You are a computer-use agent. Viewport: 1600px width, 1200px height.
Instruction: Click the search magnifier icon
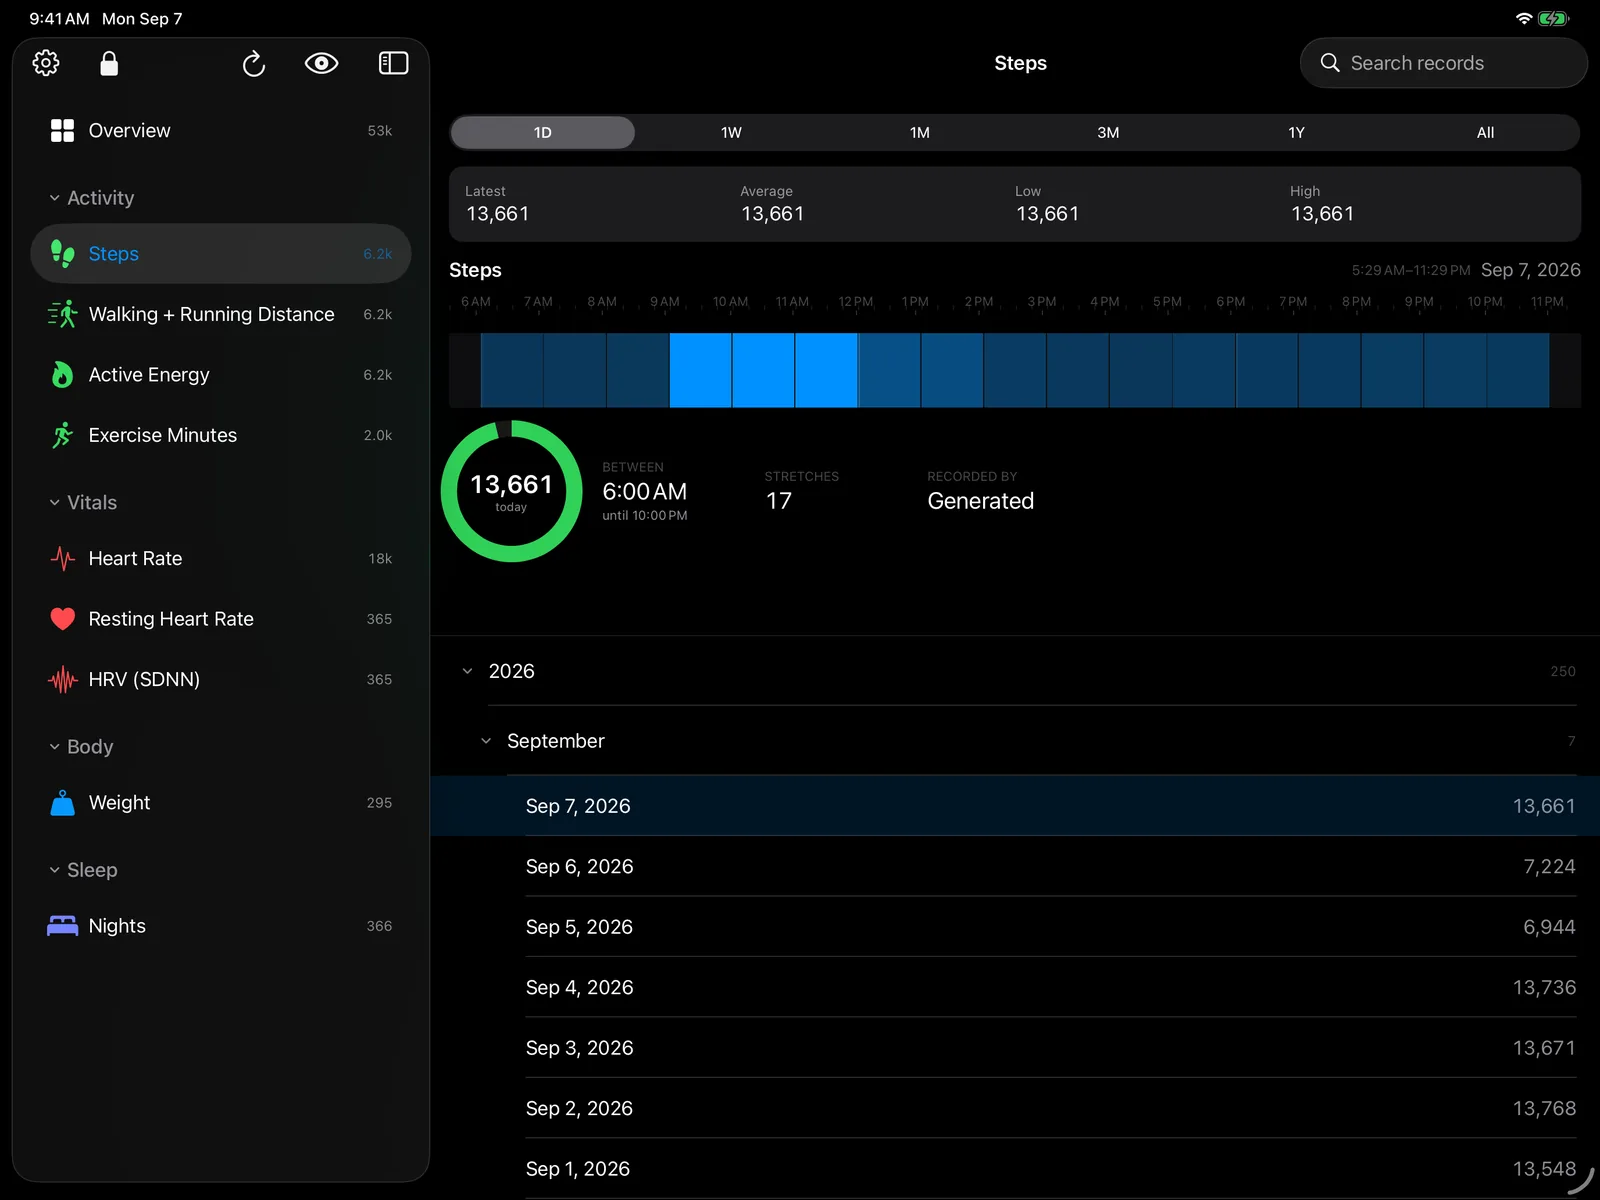click(x=1330, y=63)
